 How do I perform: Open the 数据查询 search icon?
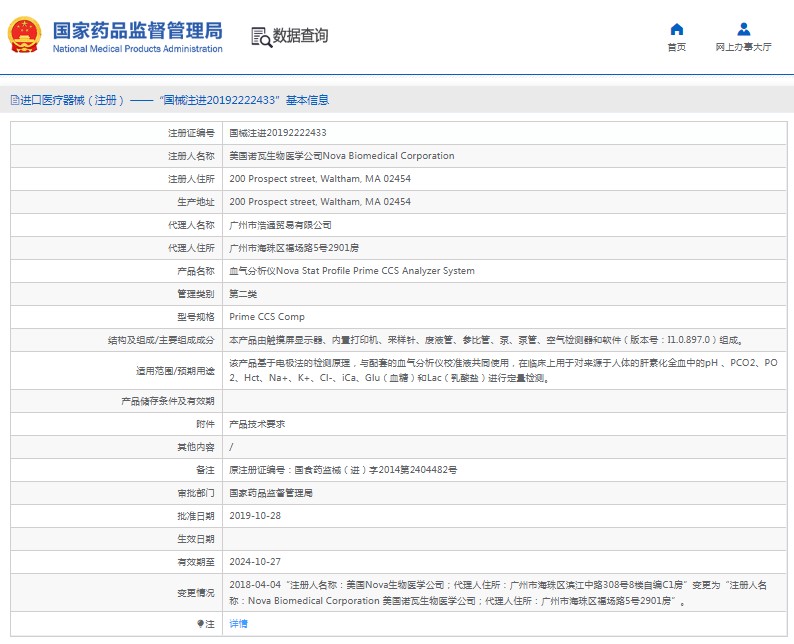(x=262, y=37)
